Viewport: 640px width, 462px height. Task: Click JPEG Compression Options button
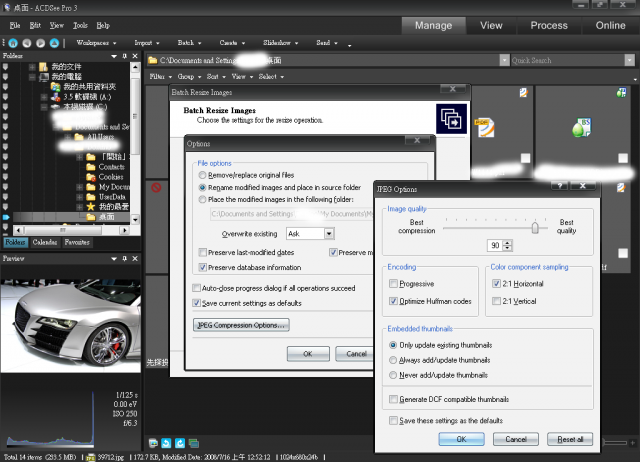point(241,325)
